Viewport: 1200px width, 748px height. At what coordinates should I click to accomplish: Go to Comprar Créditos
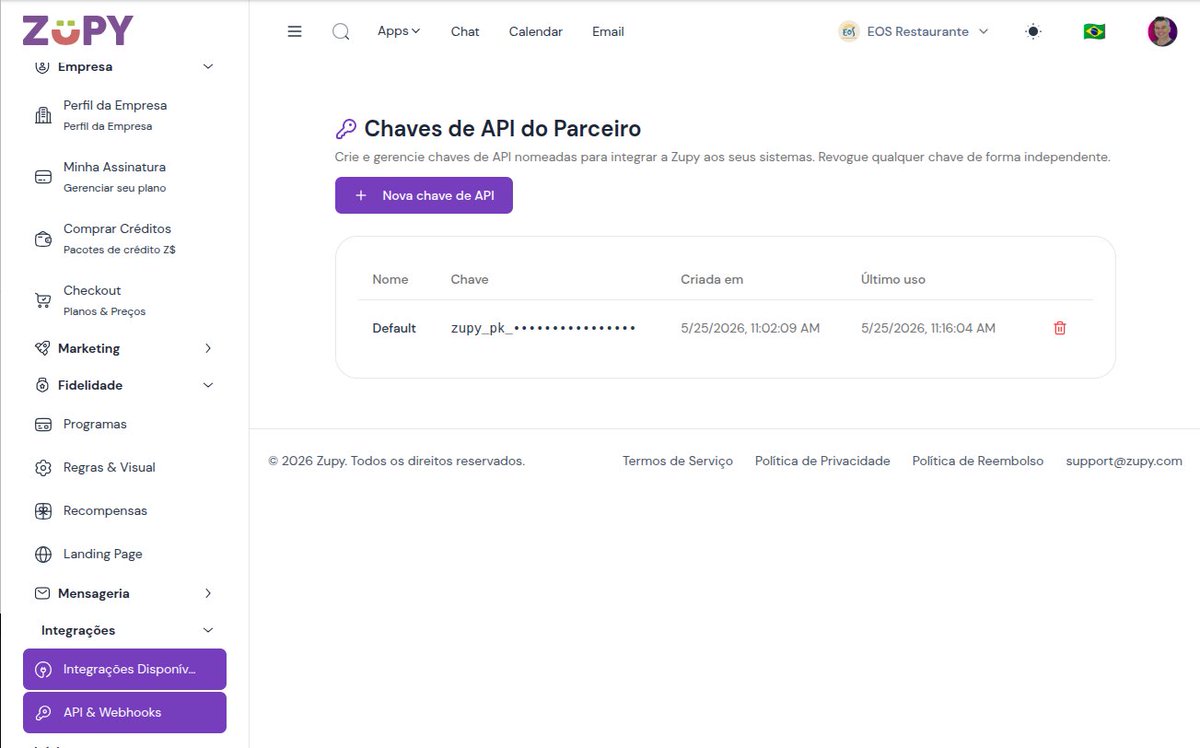coord(125,239)
